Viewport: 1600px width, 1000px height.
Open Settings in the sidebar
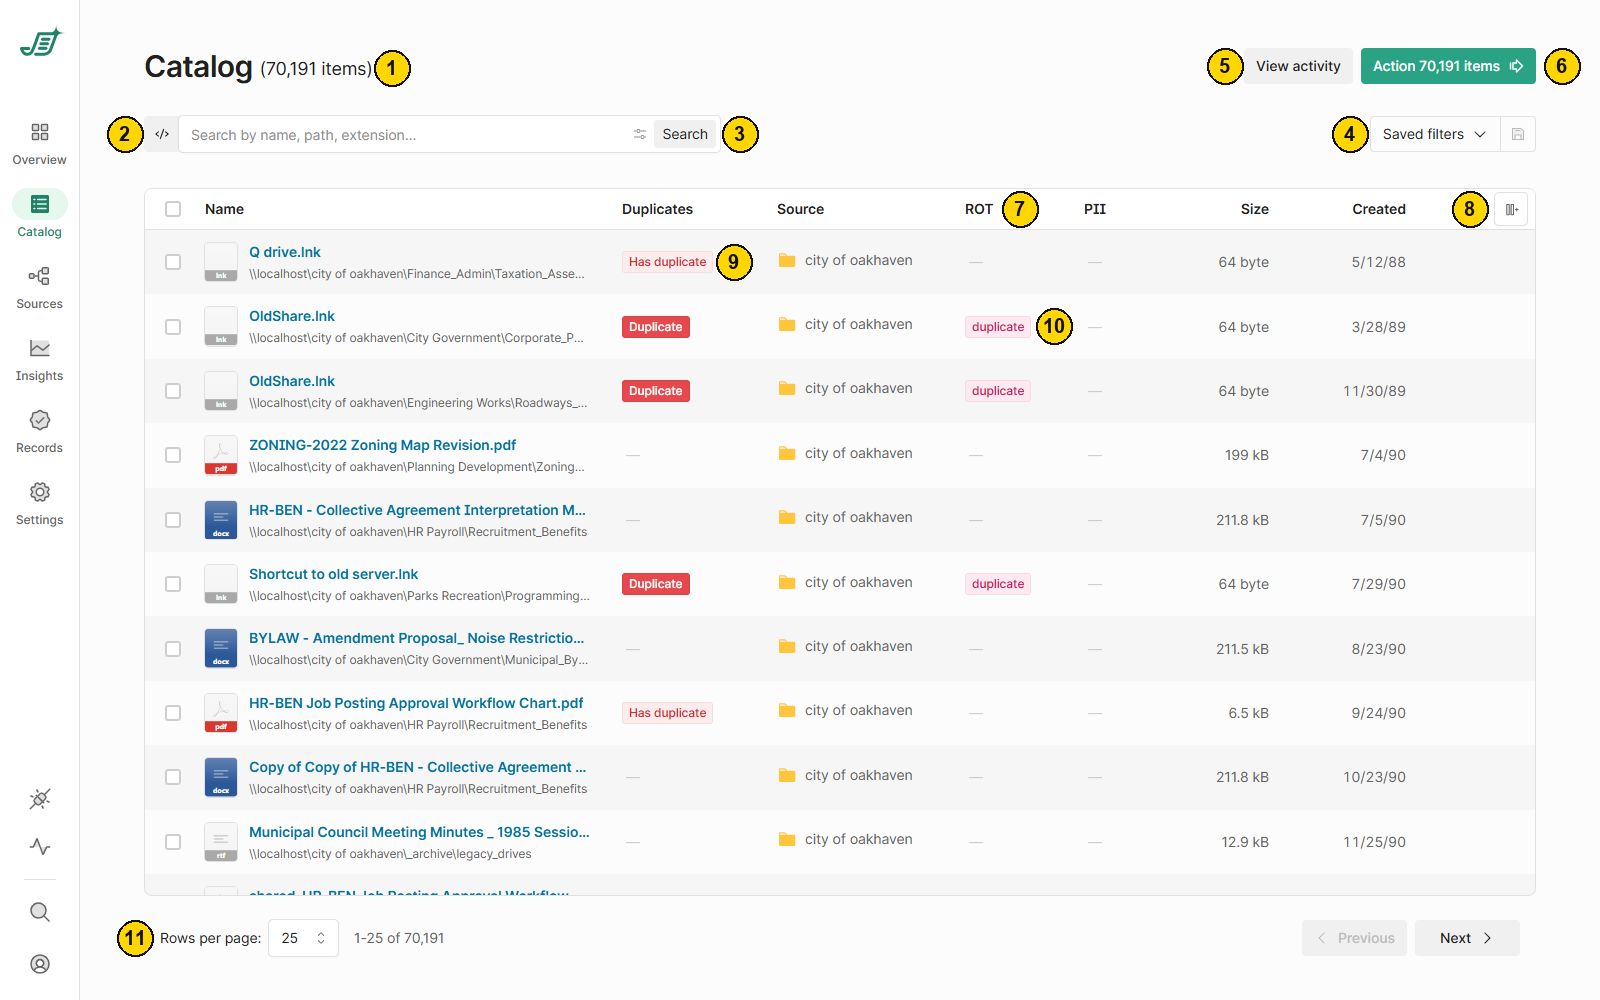(40, 504)
